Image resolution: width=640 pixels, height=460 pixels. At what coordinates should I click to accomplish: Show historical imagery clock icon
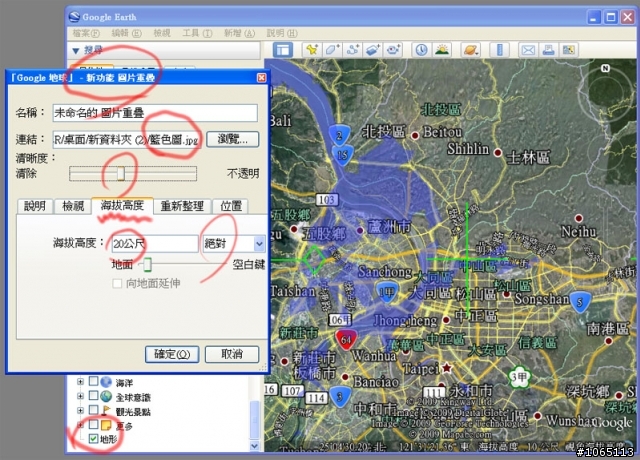[421, 50]
